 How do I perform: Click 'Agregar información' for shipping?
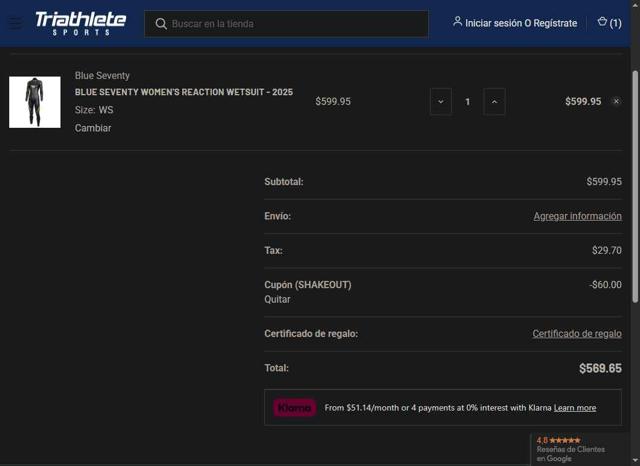tap(578, 216)
